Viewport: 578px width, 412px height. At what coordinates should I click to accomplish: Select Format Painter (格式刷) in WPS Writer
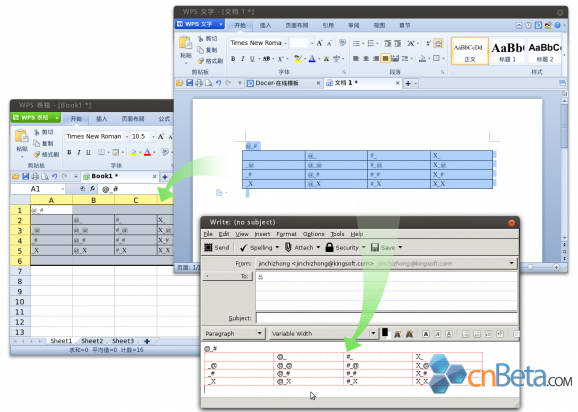click(x=210, y=61)
